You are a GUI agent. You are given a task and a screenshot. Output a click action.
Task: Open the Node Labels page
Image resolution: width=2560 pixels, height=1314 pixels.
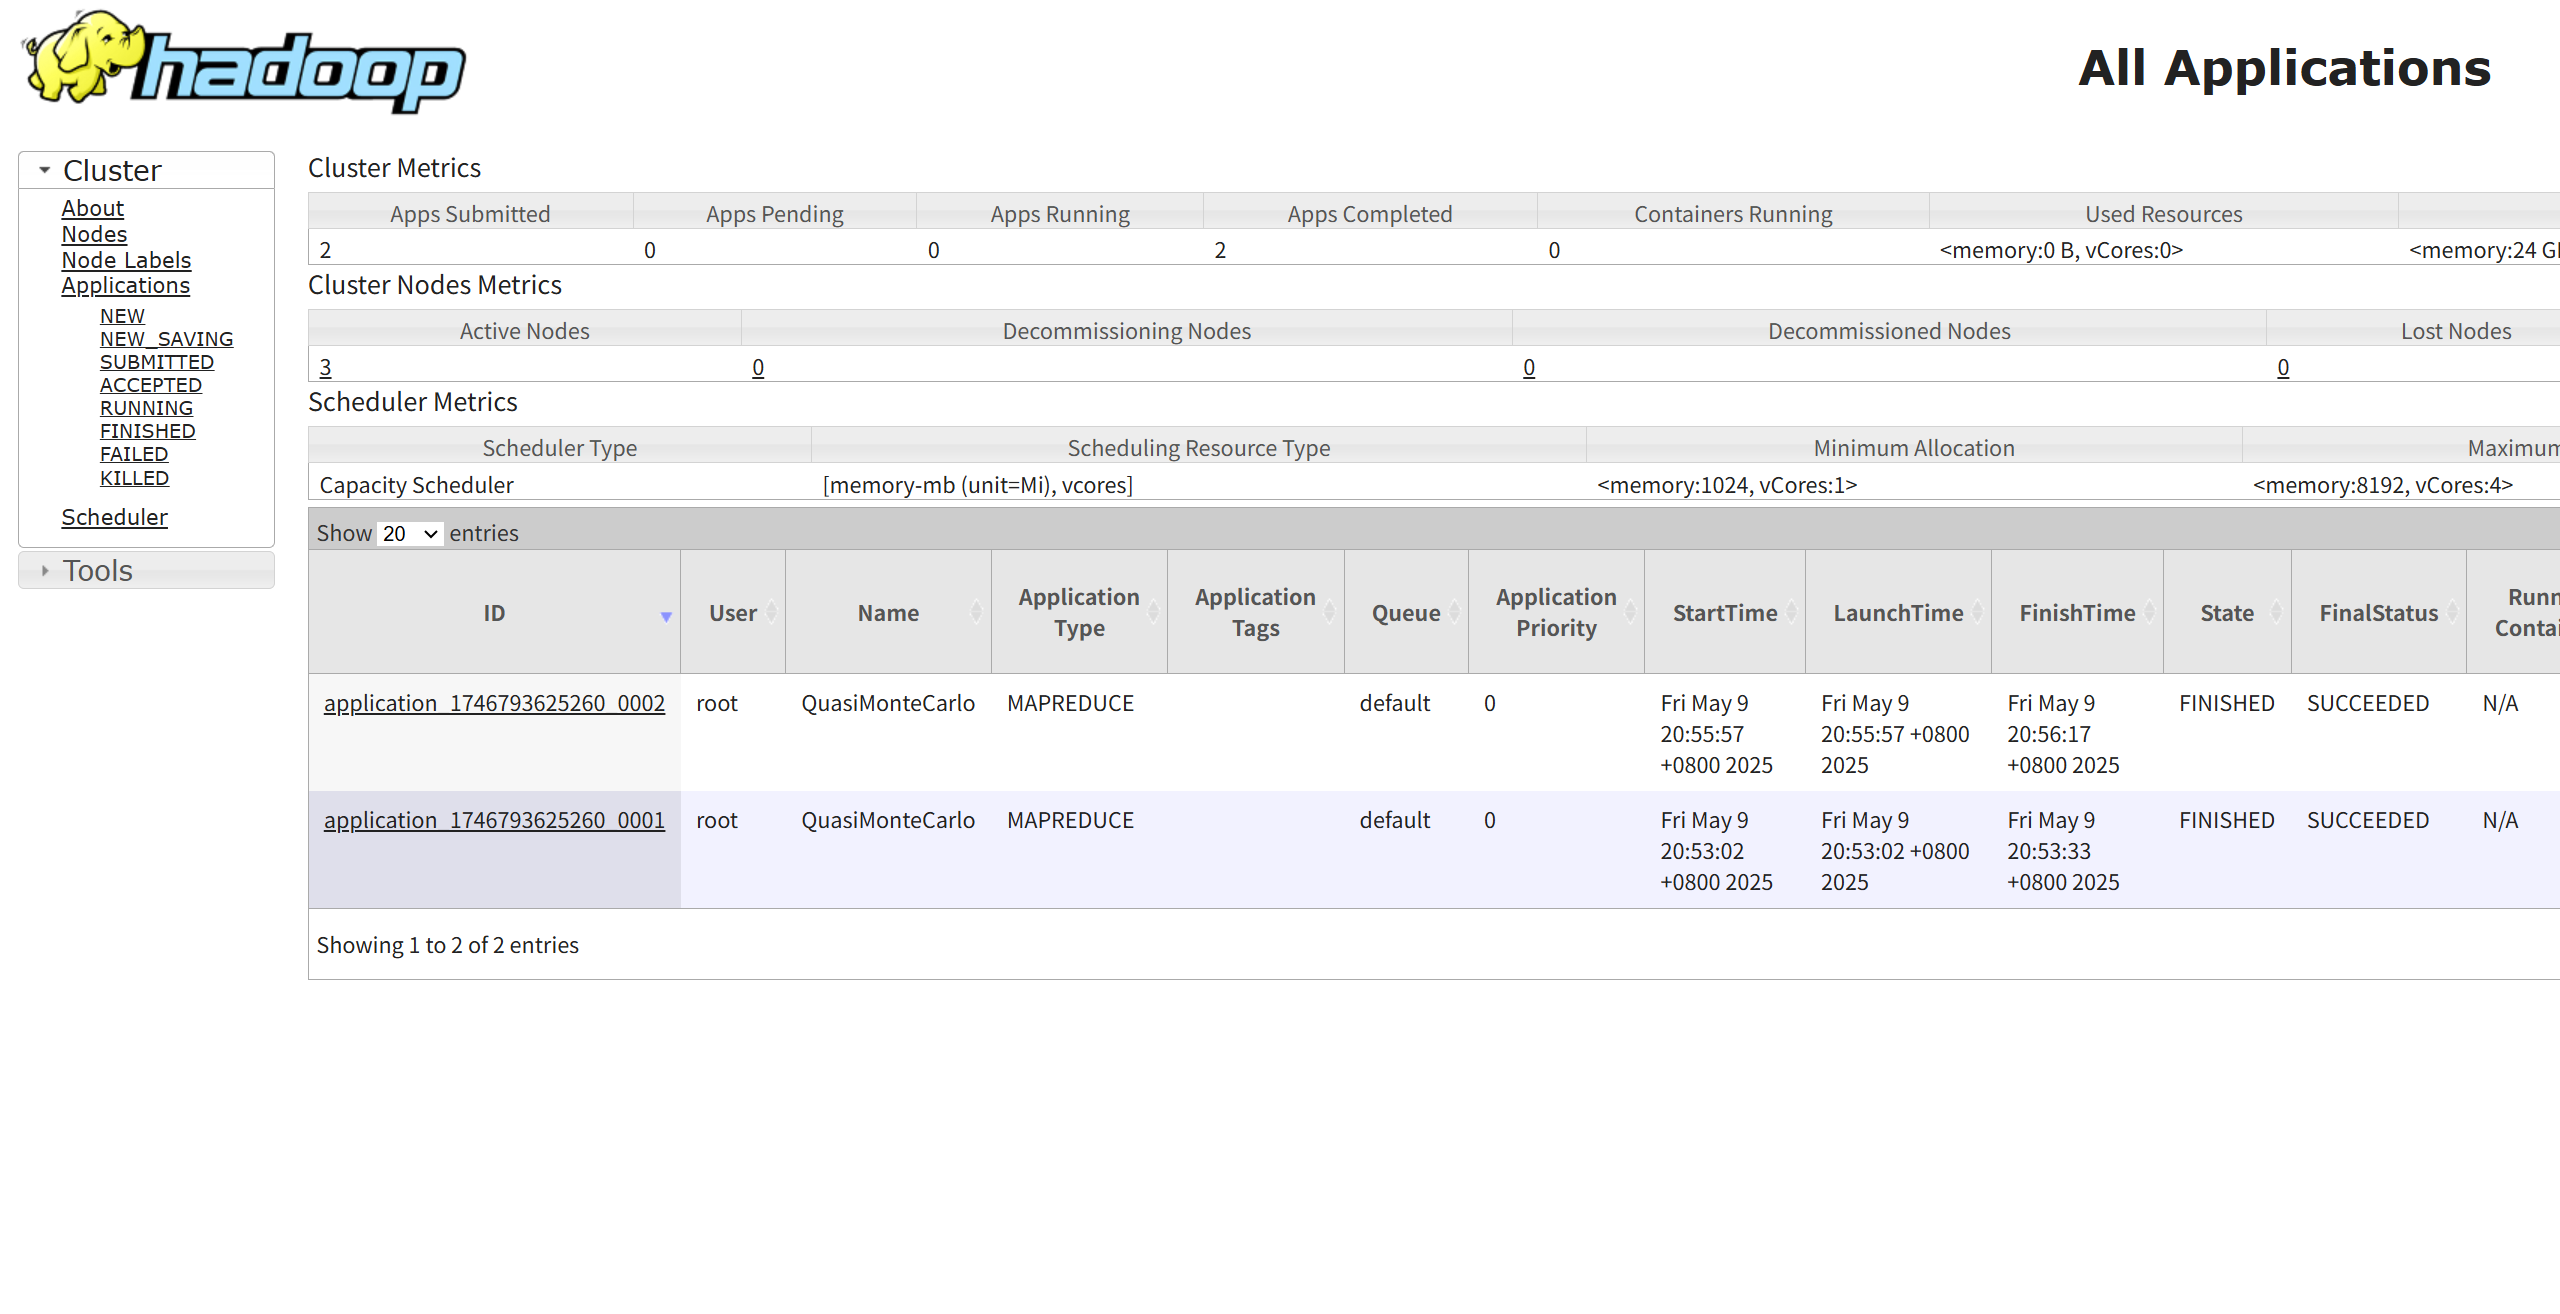click(x=126, y=260)
